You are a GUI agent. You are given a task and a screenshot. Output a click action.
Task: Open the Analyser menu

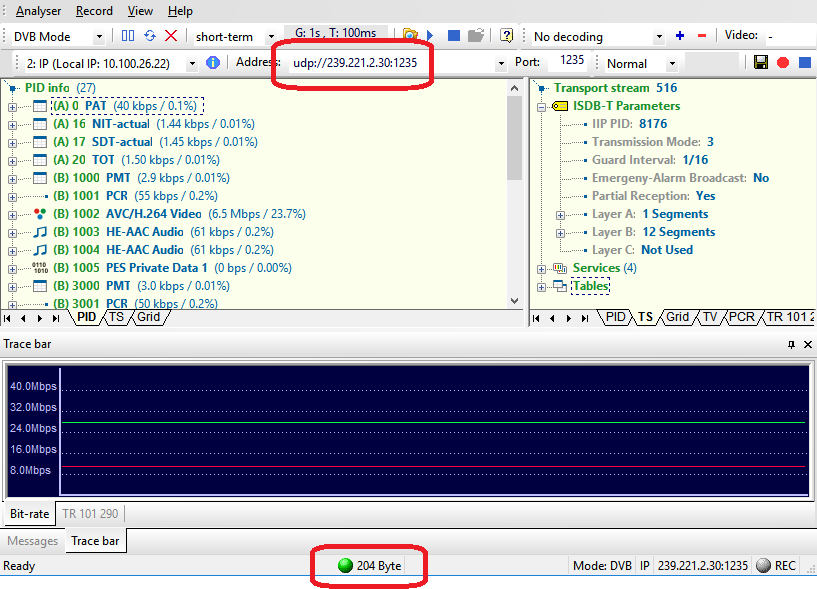tap(38, 11)
